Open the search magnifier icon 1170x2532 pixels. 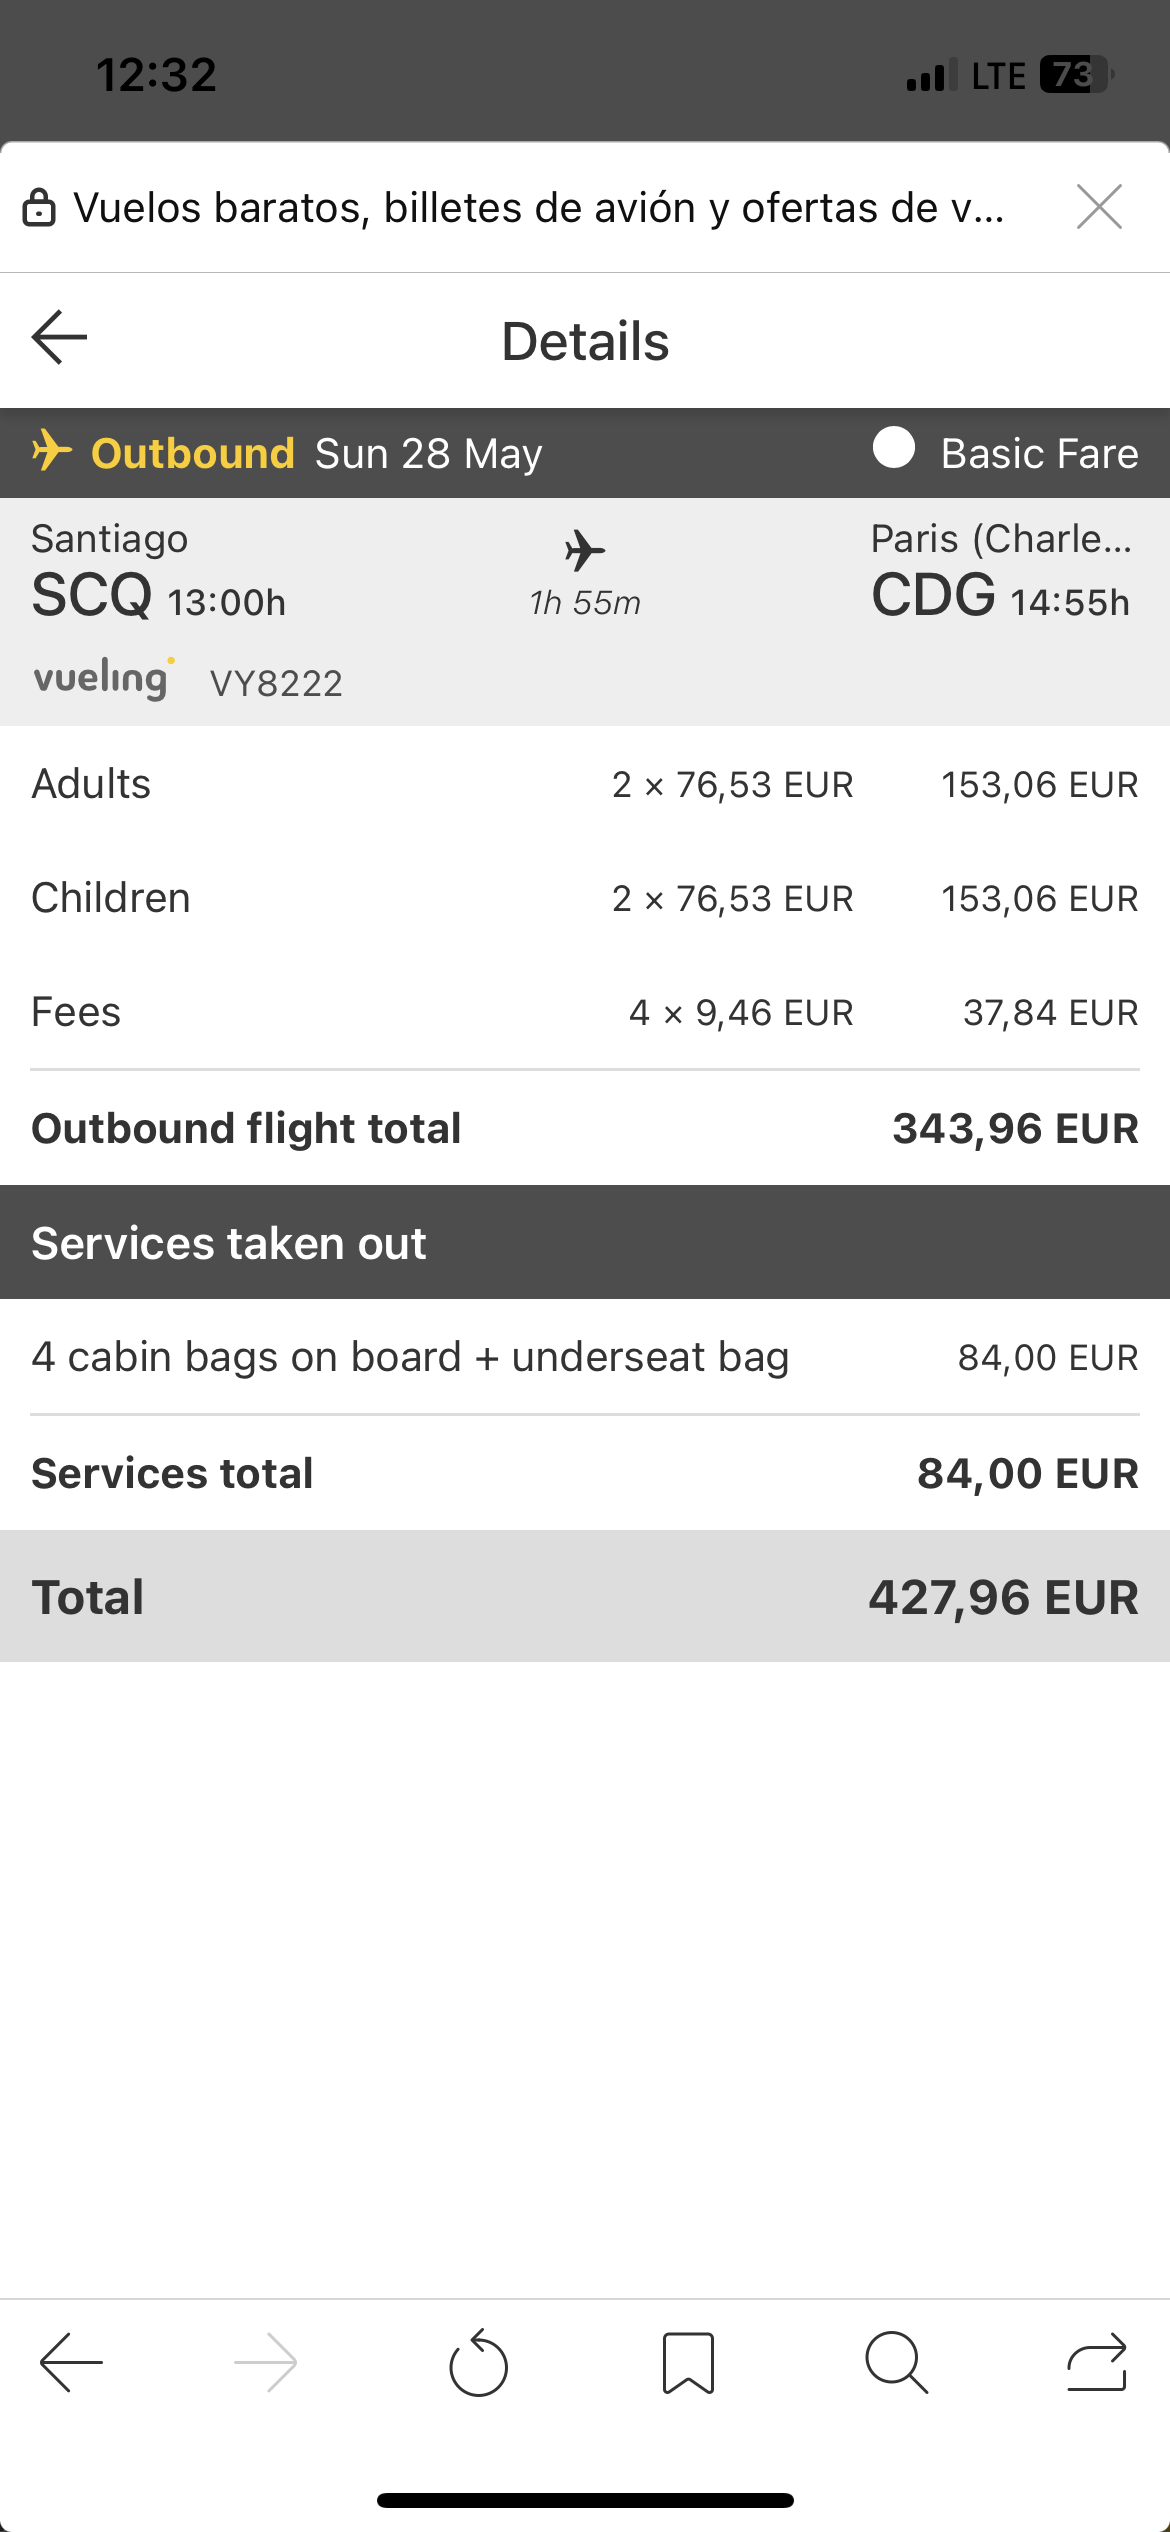tap(897, 2362)
